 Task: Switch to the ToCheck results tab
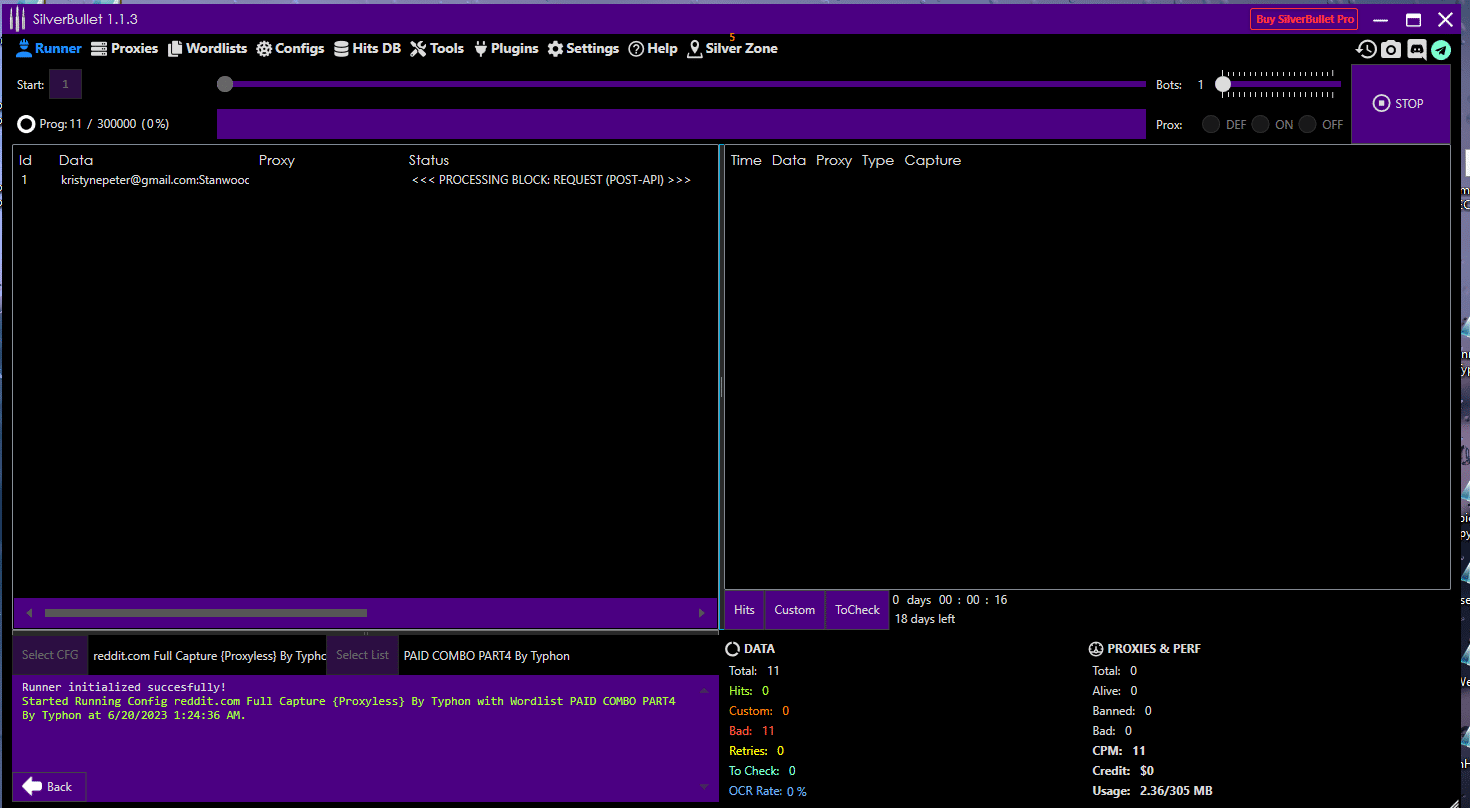pos(857,610)
